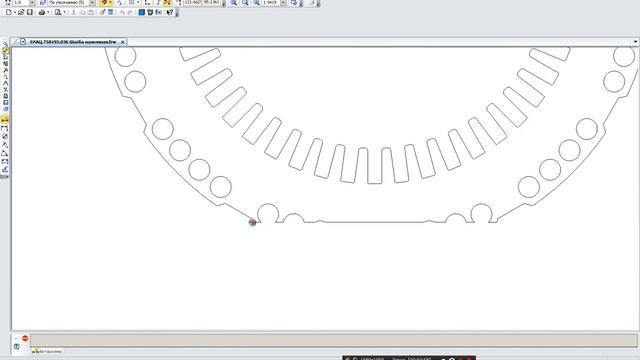Click the gray property bar field
This screenshot has height=360, width=640.
tap(333, 340)
